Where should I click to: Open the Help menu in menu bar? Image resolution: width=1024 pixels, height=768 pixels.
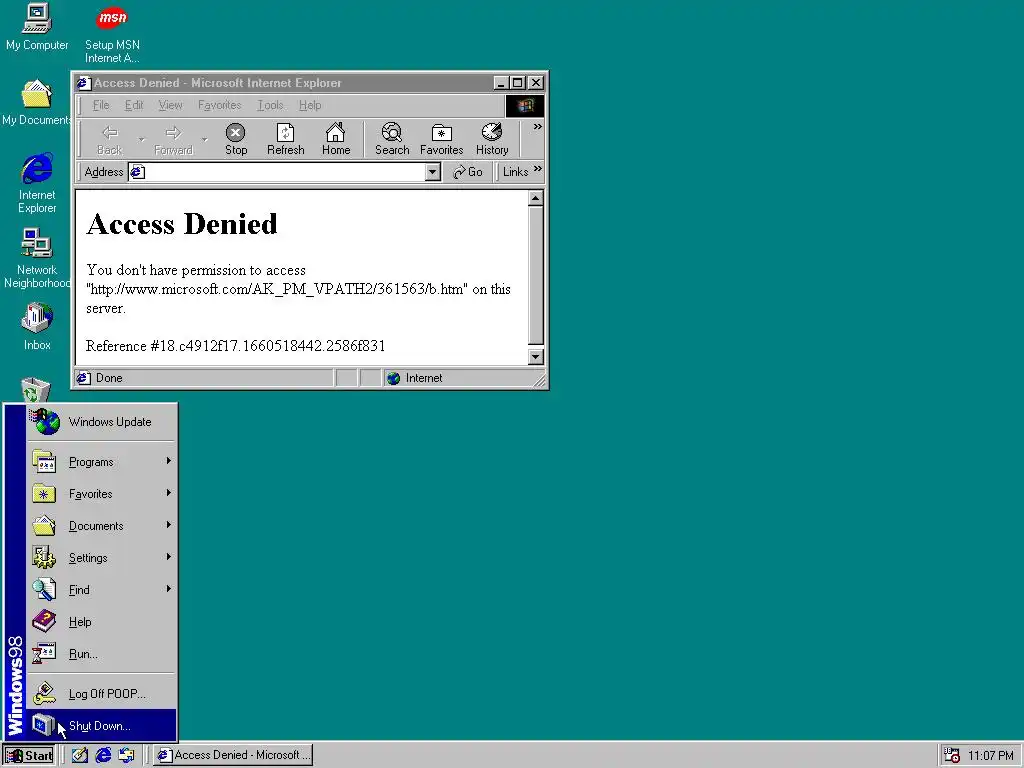point(310,105)
